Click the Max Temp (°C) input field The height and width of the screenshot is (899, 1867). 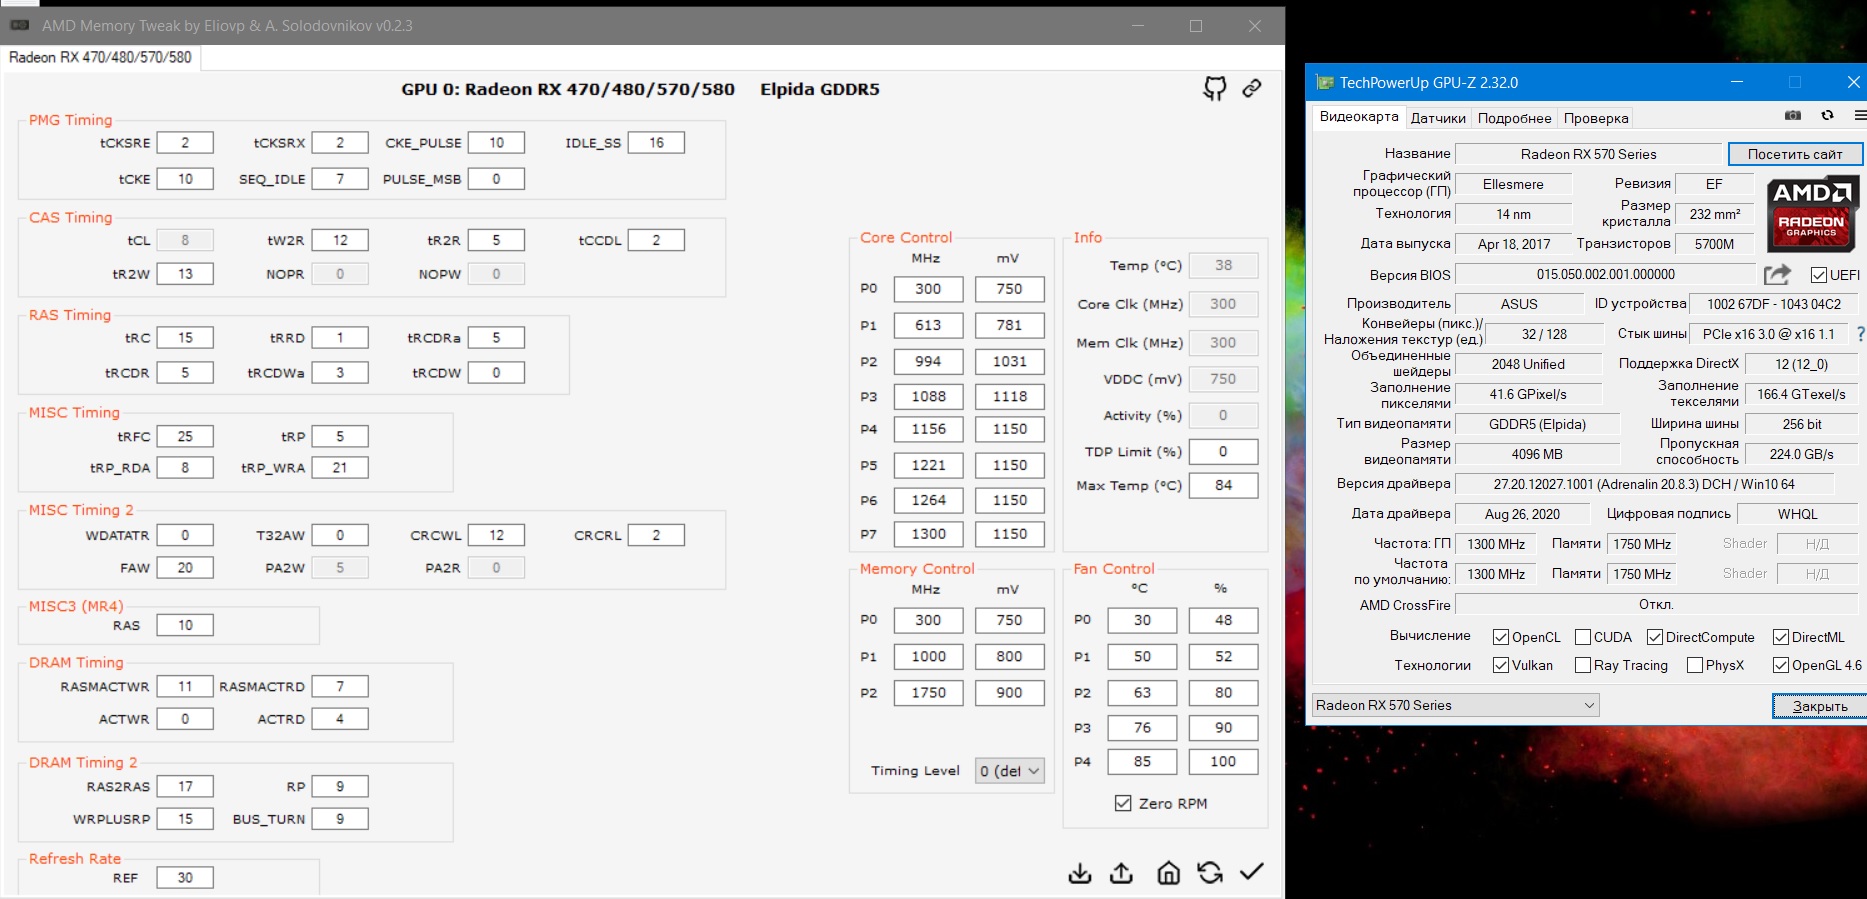(x=1223, y=485)
